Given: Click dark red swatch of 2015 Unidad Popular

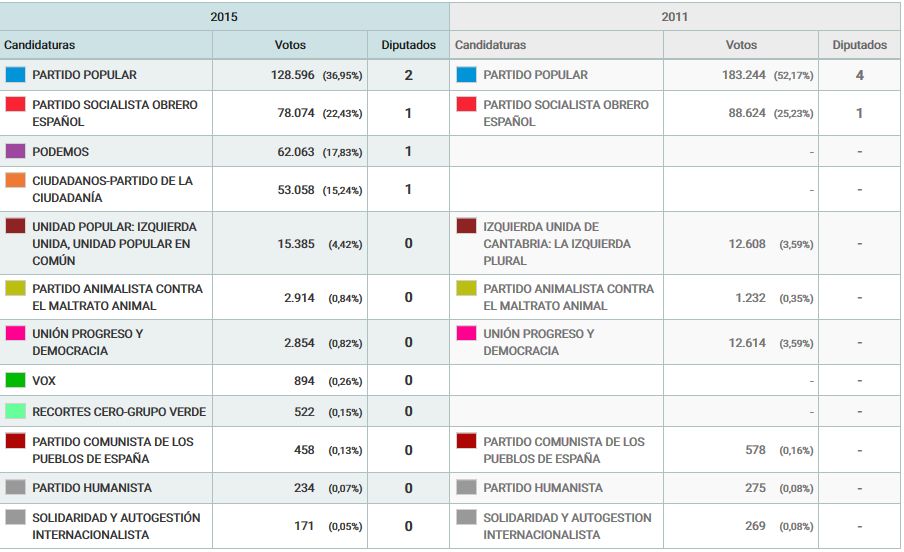Looking at the screenshot, I should 16,226.
